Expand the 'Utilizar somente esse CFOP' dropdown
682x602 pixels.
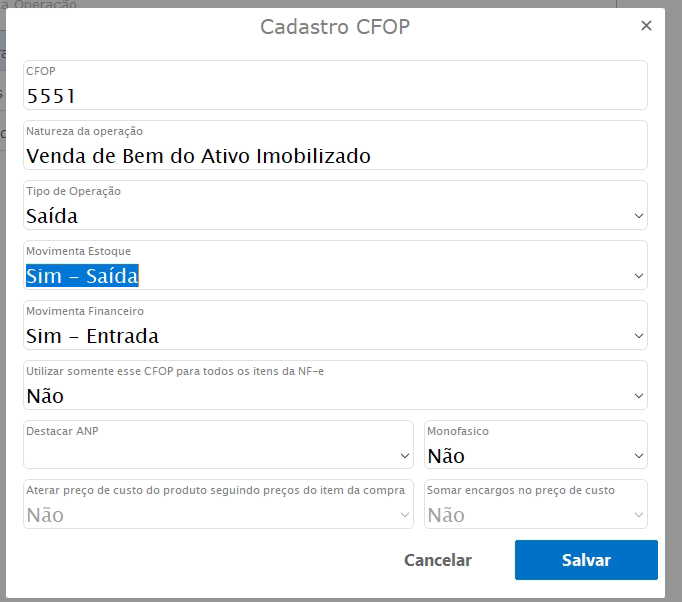[335, 396]
